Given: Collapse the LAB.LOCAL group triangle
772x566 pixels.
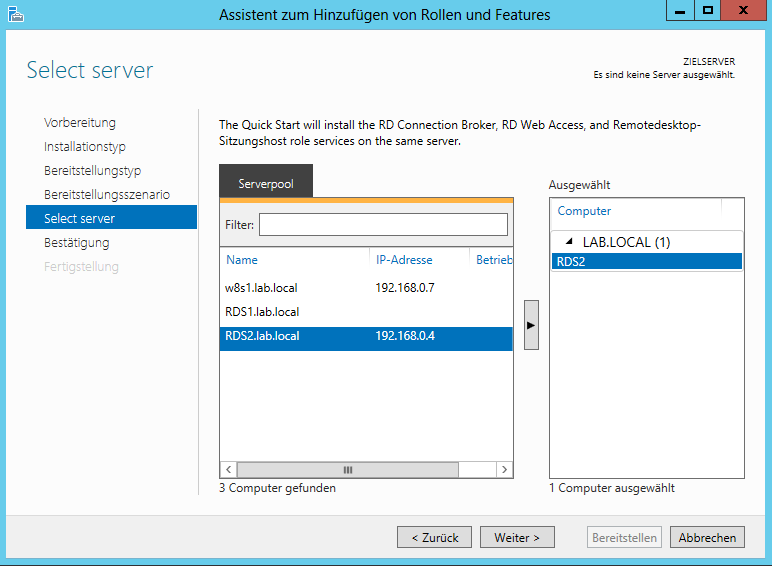Looking at the screenshot, I should pyautogui.click(x=569, y=243).
